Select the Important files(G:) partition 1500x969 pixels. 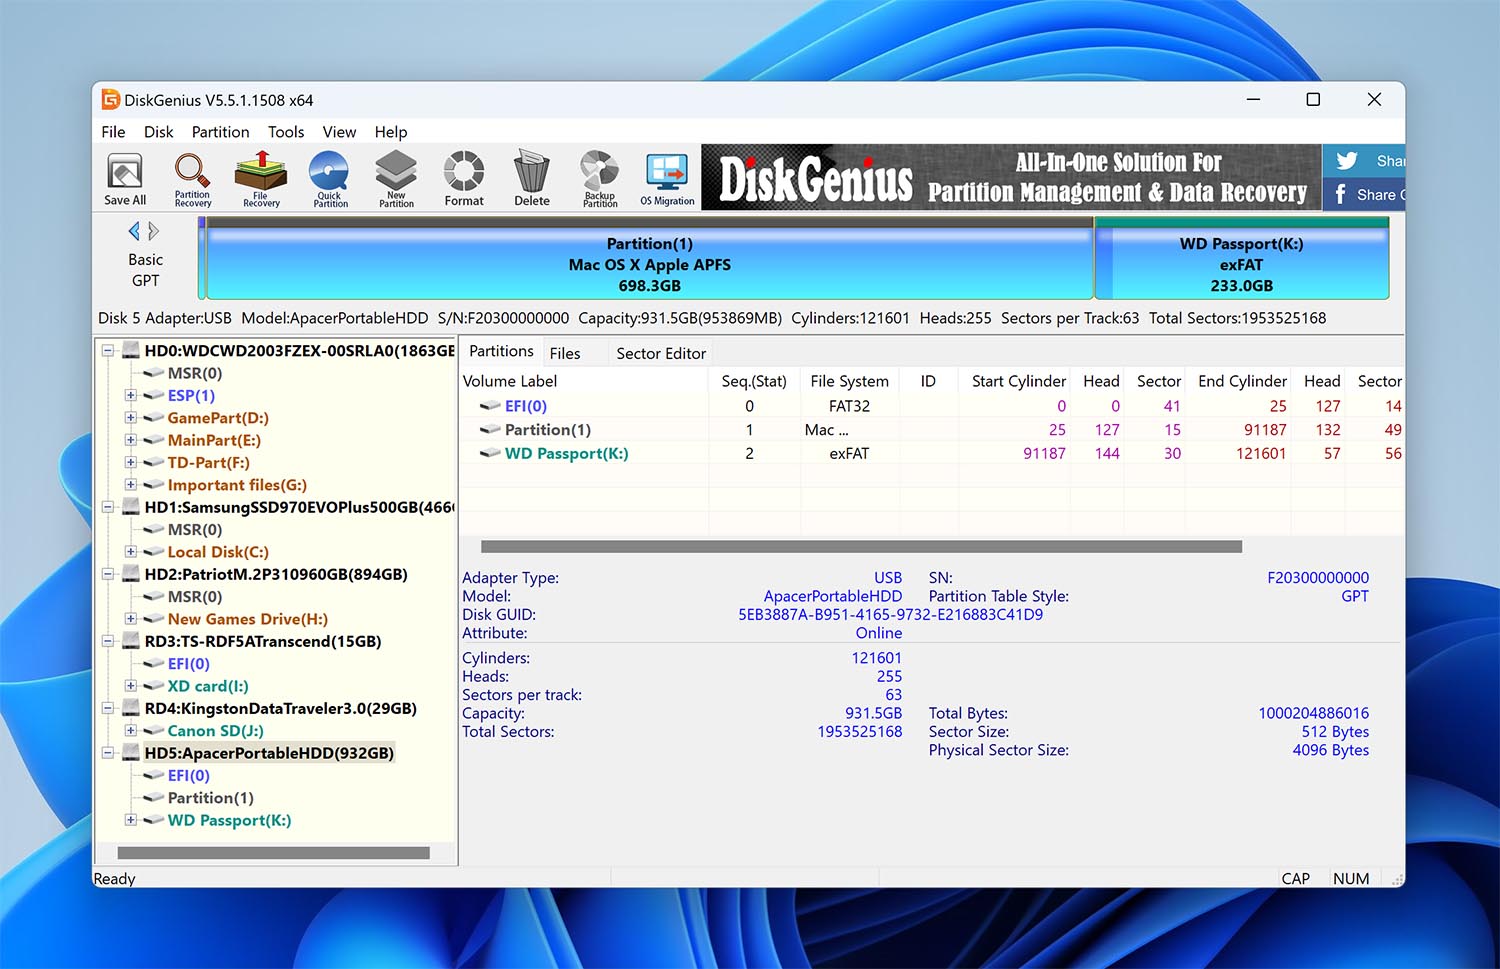click(x=237, y=484)
